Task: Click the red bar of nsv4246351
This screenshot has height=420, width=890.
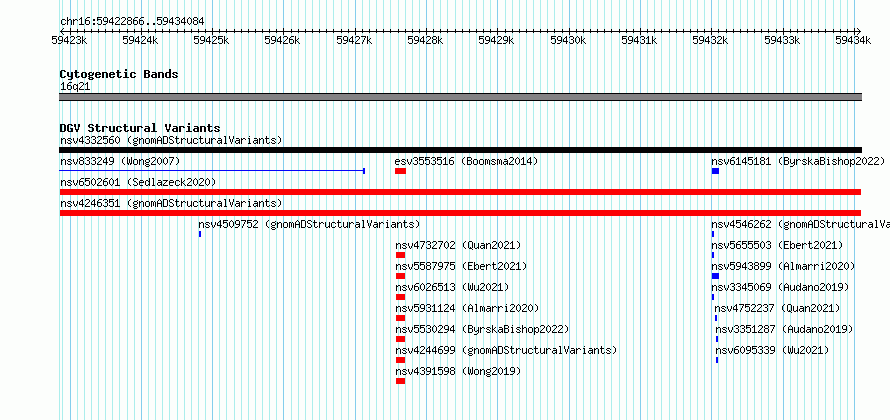Action: (460, 213)
